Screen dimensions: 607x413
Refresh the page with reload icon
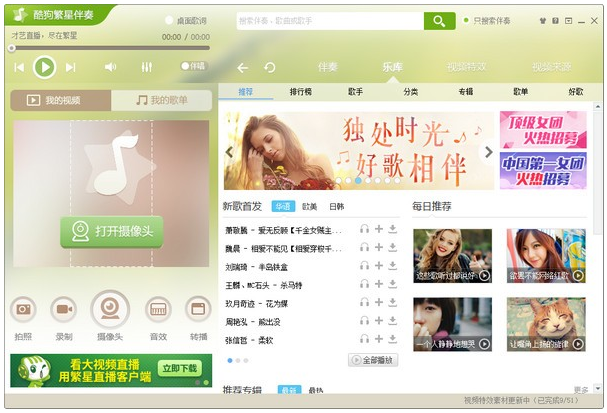coord(269,68)
